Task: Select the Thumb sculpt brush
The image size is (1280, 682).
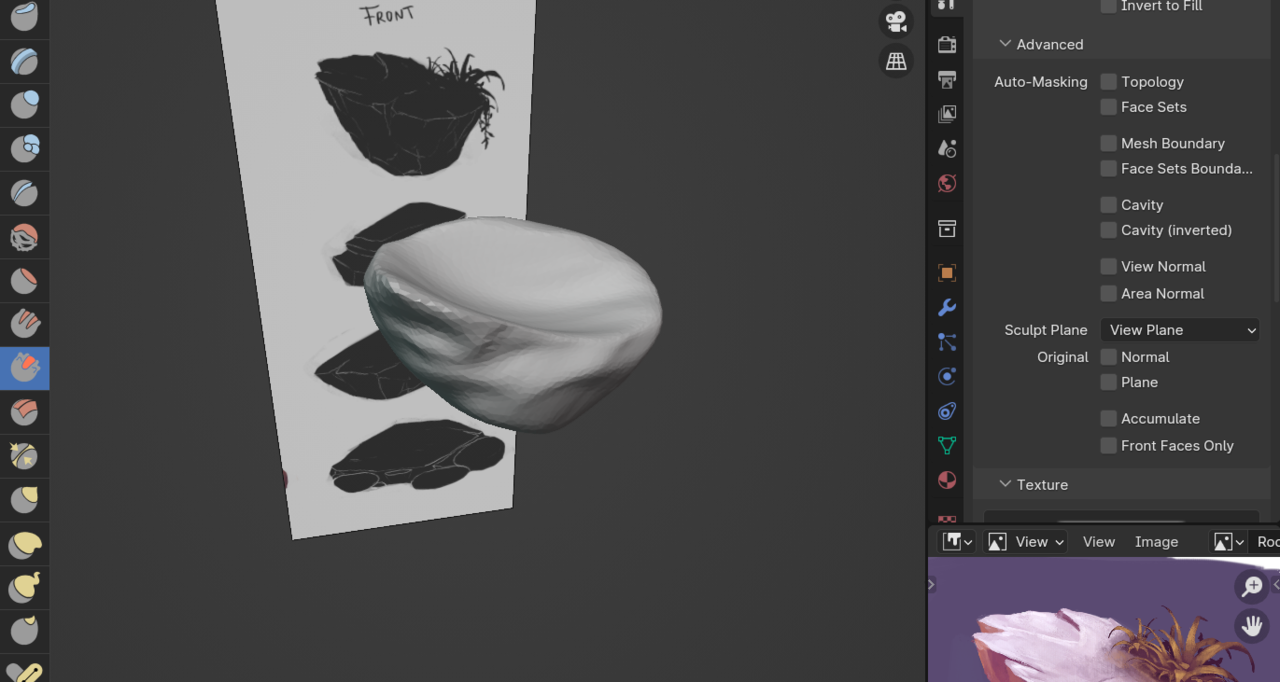Action: (x=24, y=632)
